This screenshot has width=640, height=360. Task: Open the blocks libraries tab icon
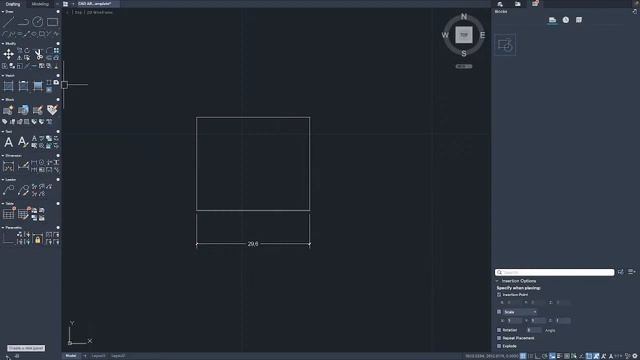click(x=579, y=20)
